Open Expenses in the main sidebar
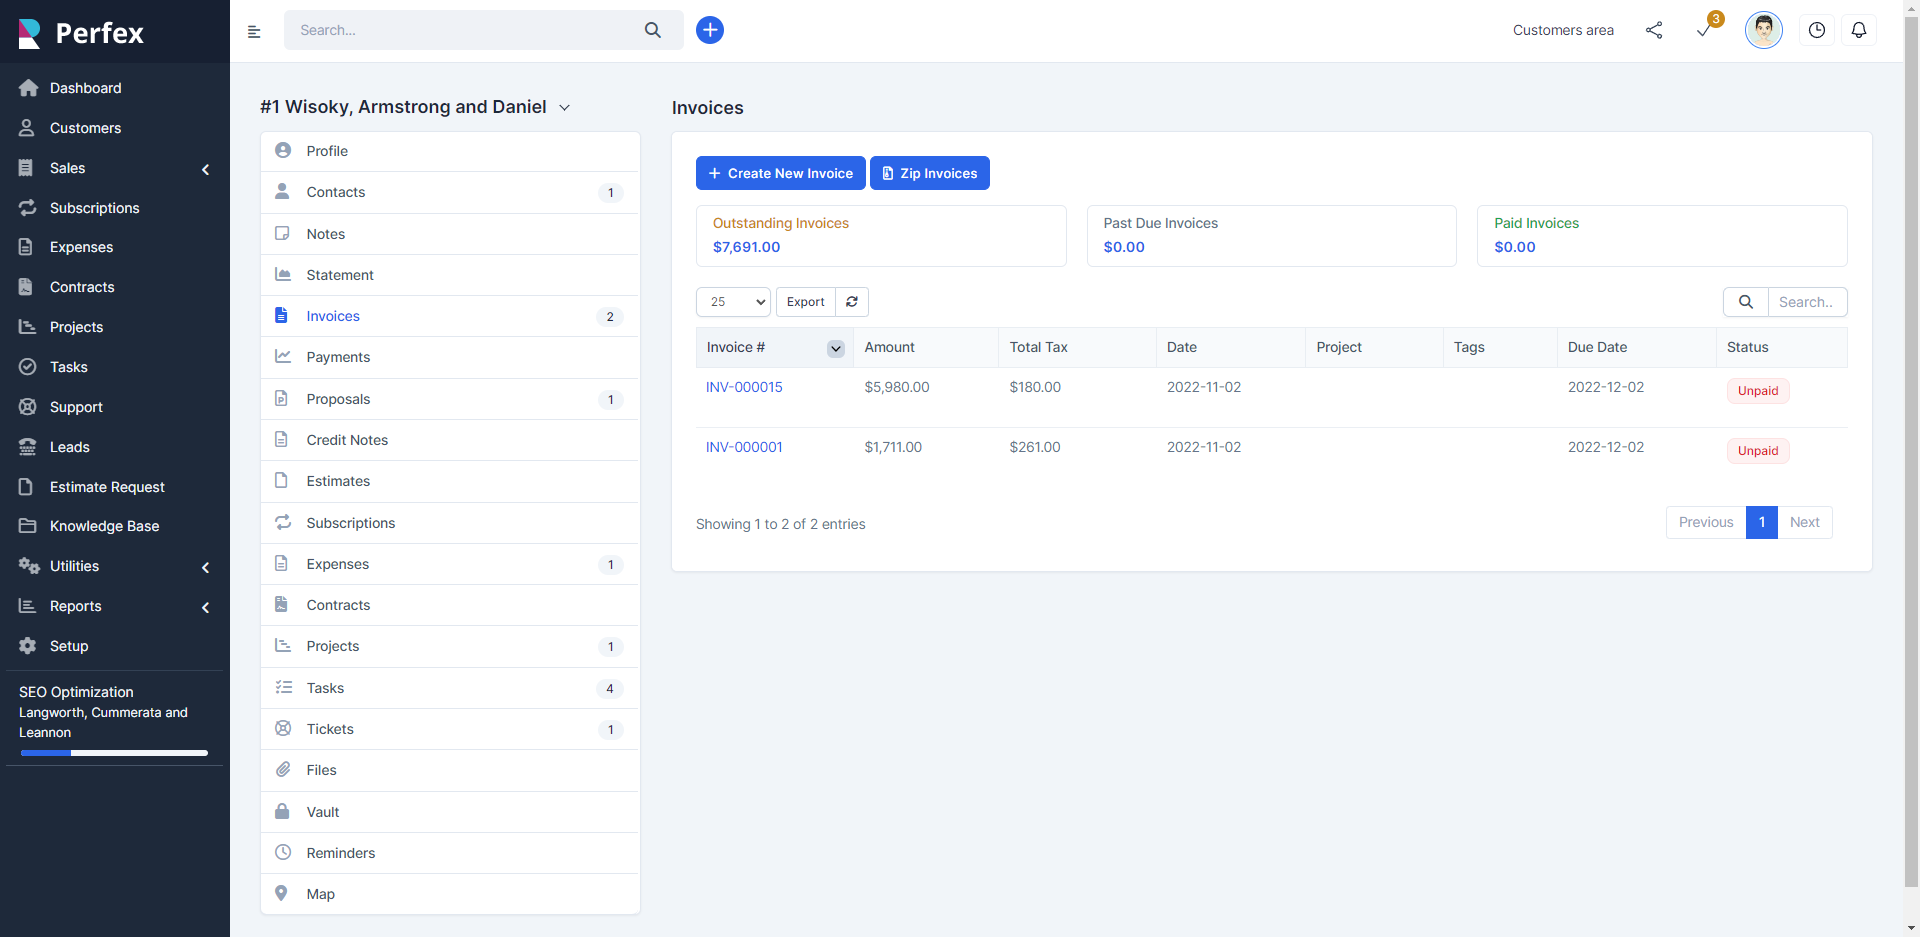The height and width of the screenshot is (937, 1920). point(115,247)
